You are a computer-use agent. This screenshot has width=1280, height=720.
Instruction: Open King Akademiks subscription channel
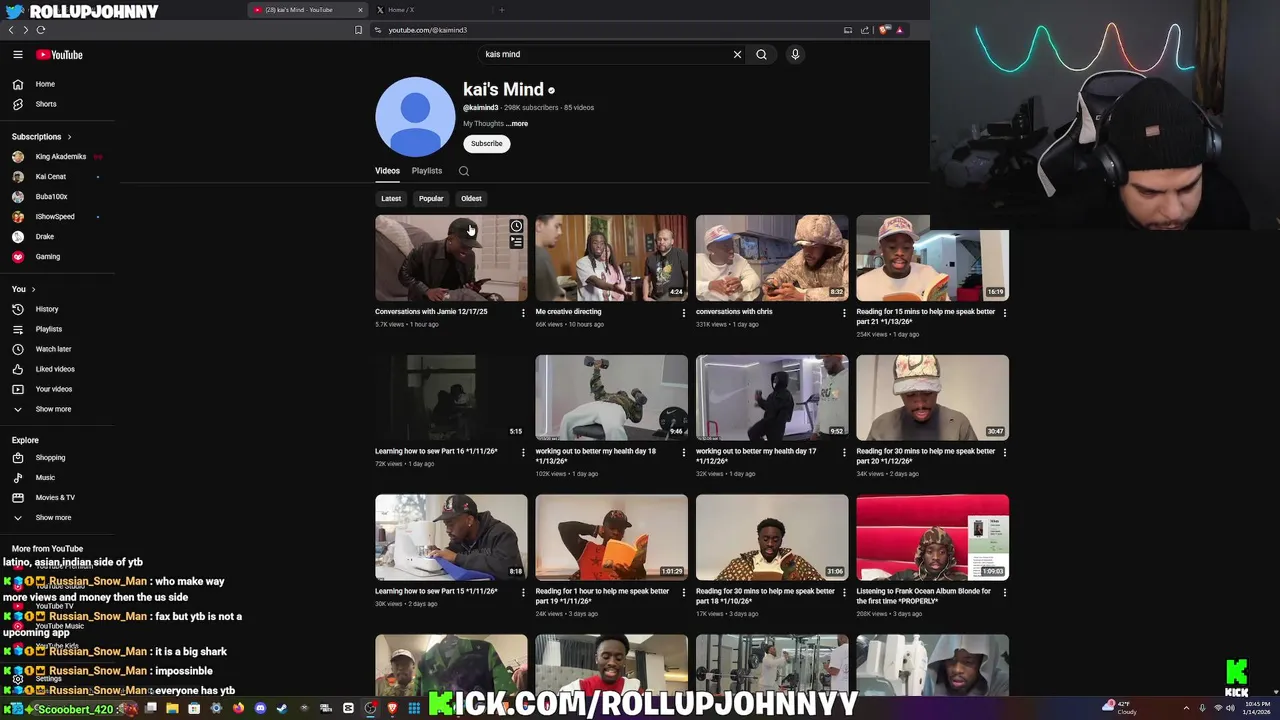(x=58, y=157)
